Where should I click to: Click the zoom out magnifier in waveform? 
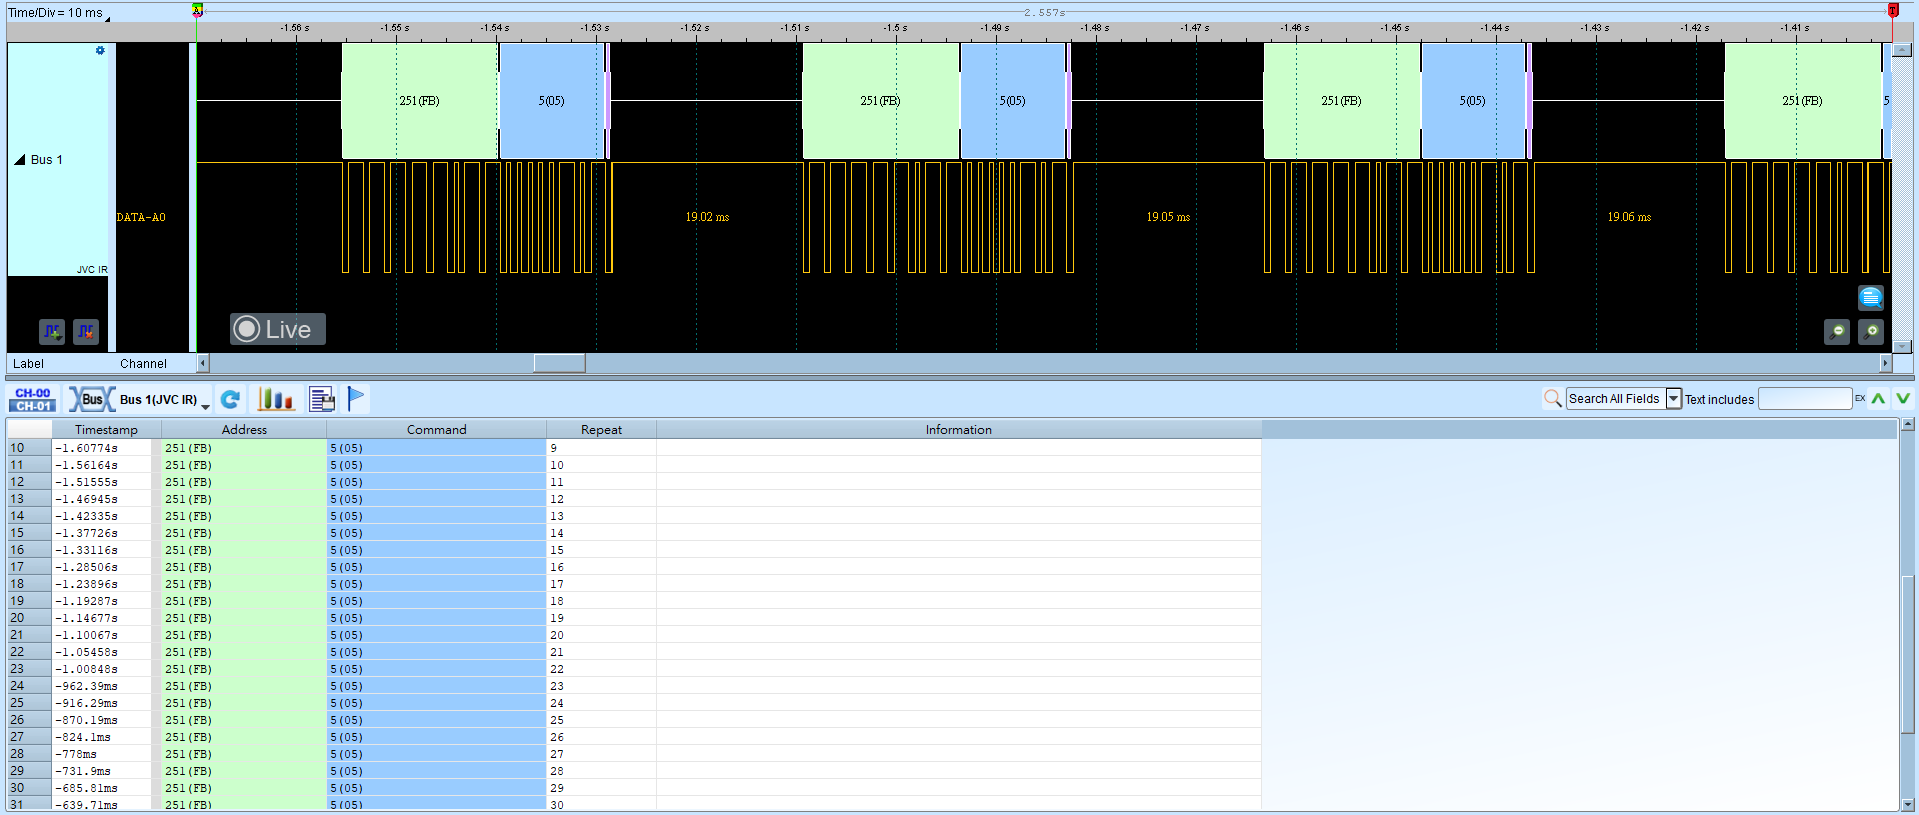coord(1837,332)
